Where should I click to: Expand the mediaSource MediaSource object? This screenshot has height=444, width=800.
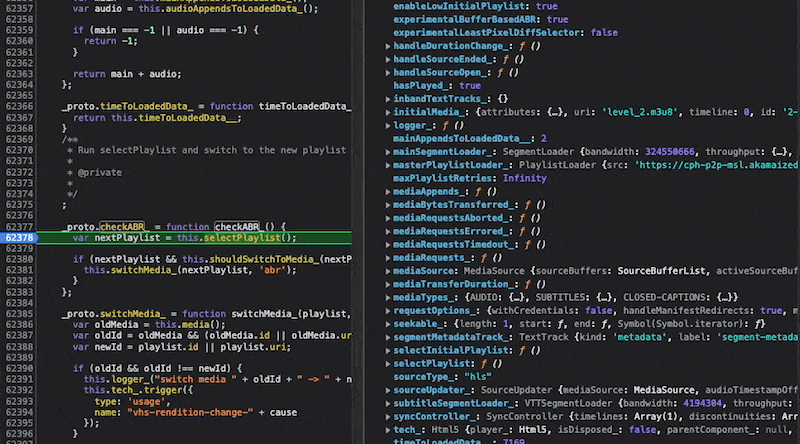pyautogui.click(x=388, y=272)
